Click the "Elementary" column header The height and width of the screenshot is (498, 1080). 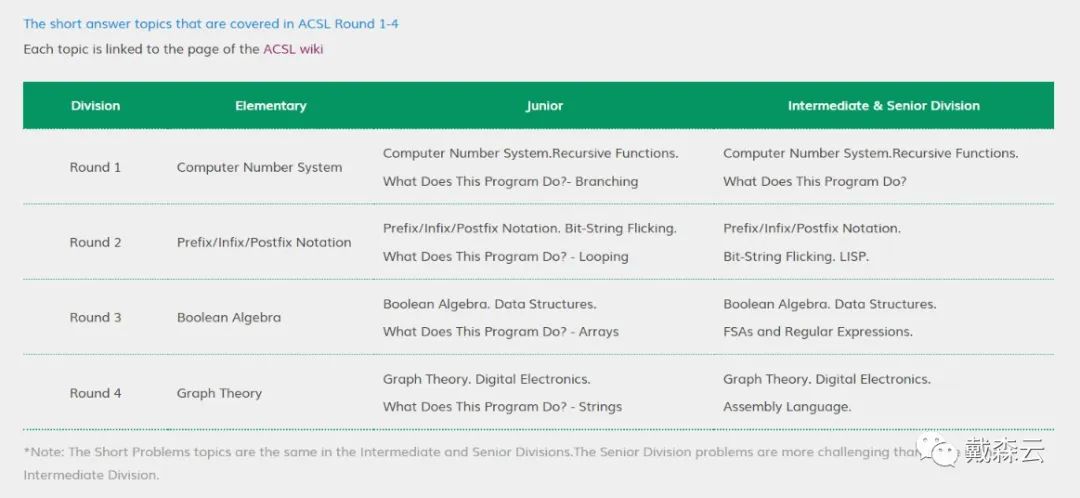tap(271, 106)
